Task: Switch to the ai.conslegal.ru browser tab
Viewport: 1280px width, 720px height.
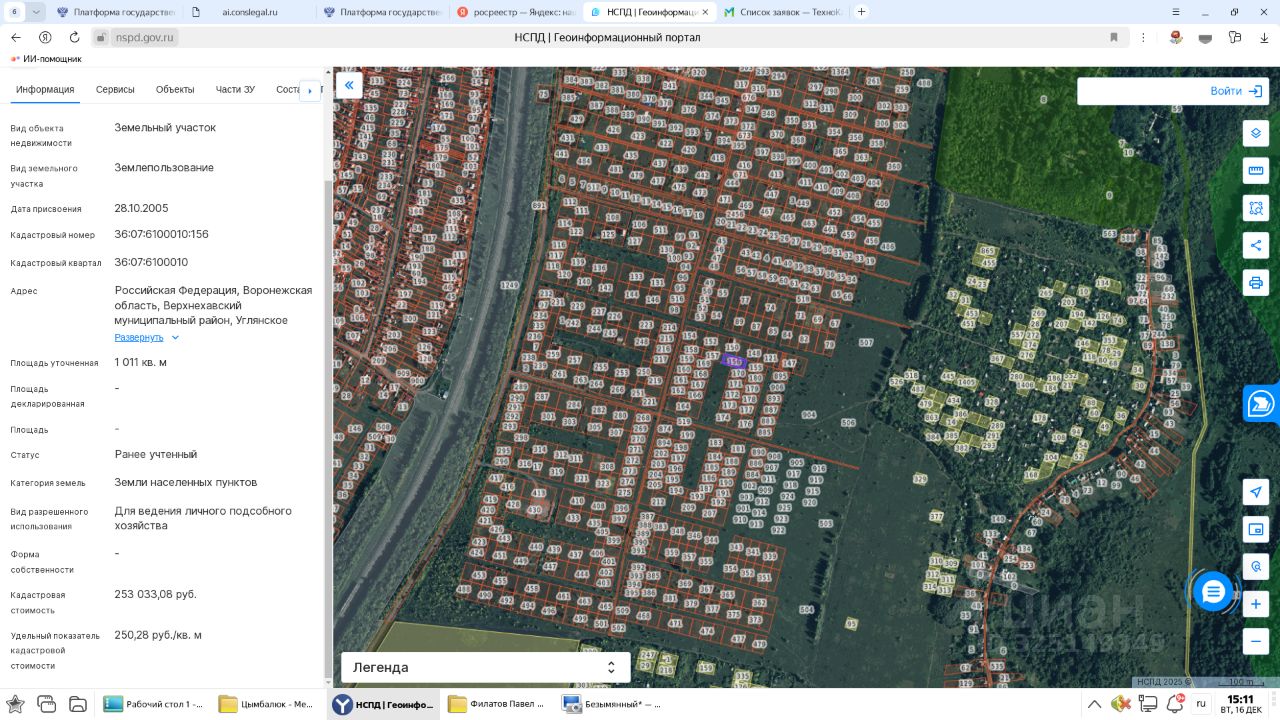Action: click(x=250, y=12)
